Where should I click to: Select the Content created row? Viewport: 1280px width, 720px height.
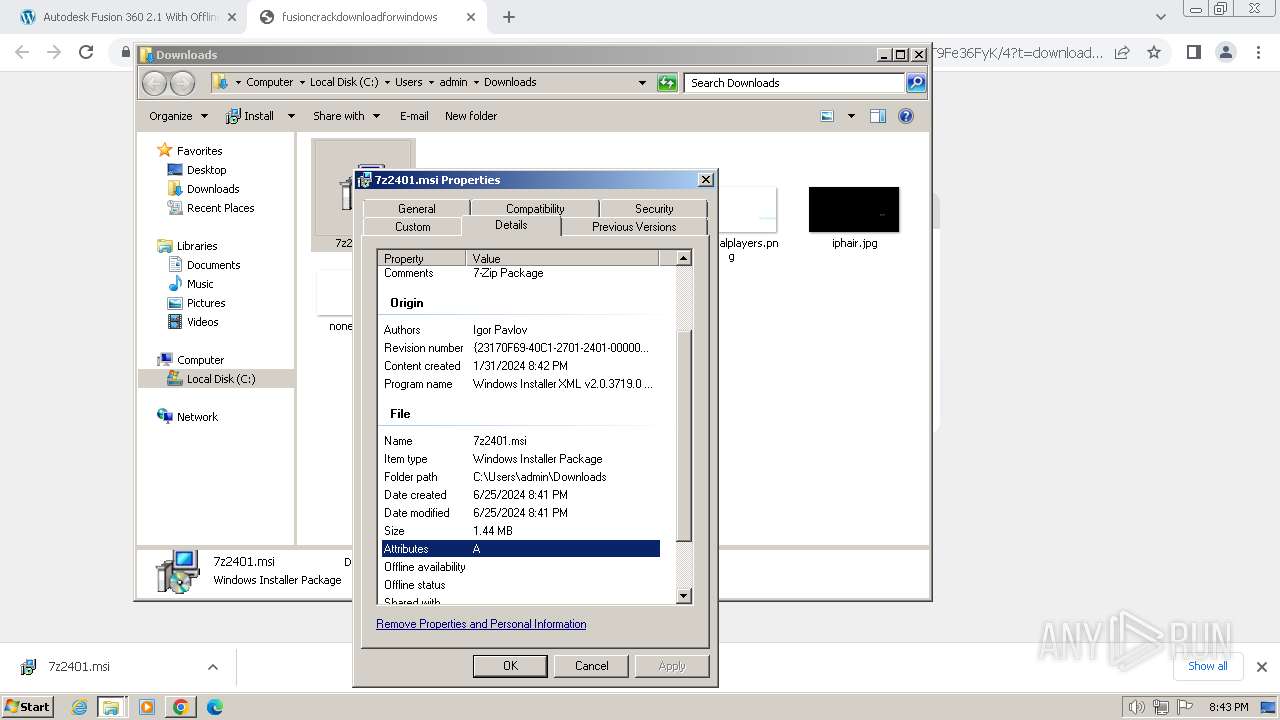tap(520, 366)
